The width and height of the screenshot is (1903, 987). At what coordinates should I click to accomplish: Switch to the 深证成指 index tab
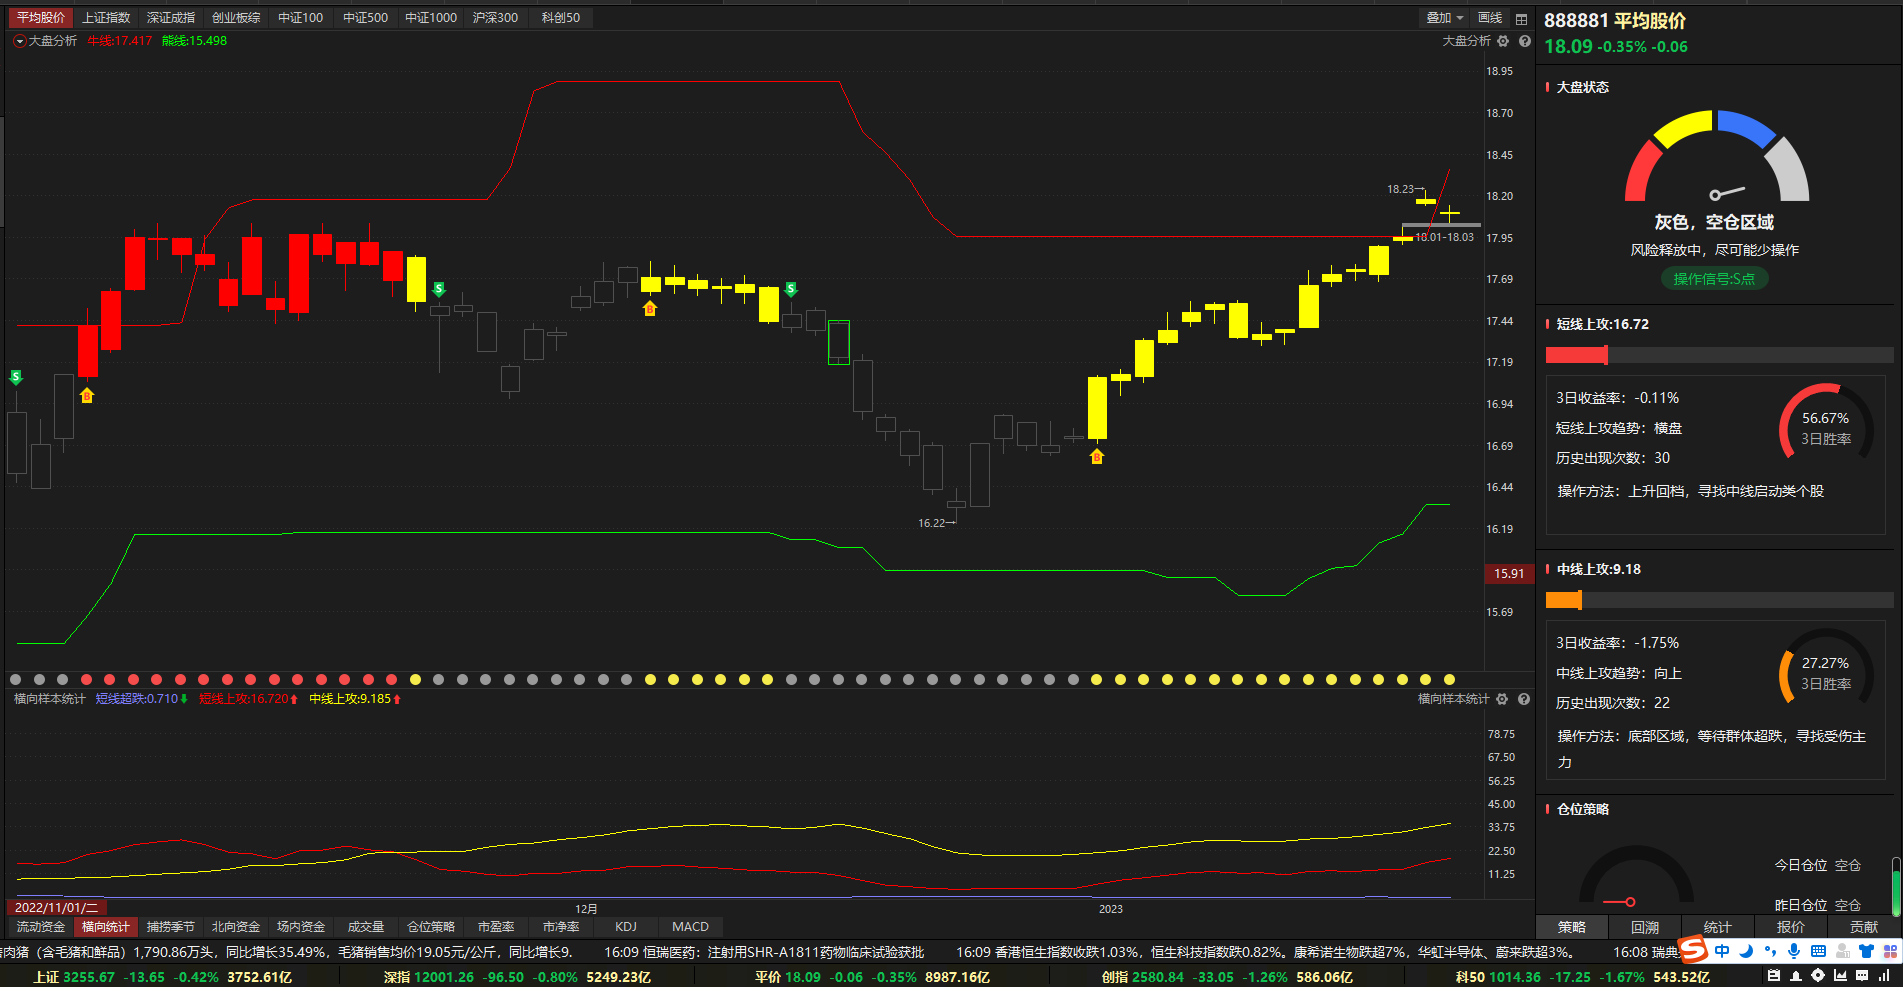coord(171,18)
